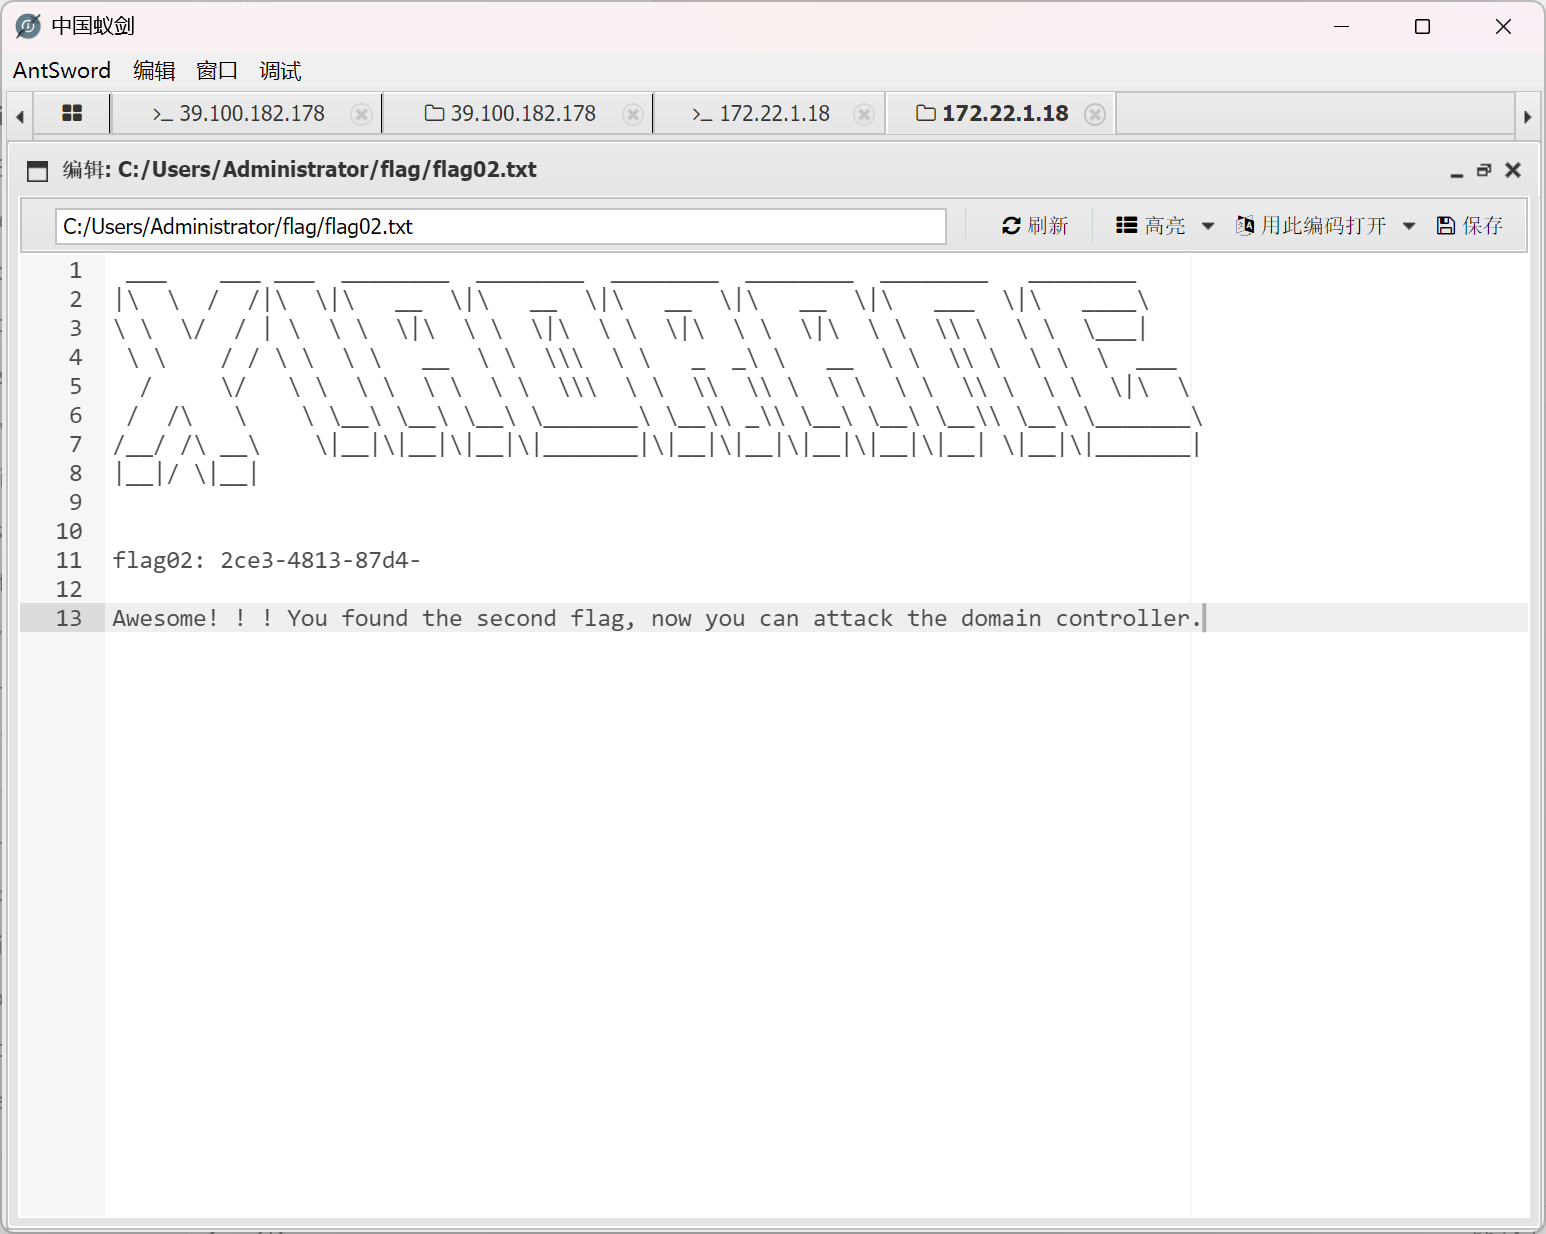This screenshot has width=1546, height=1234.
Task: Open the 调试 debug menu
Action: (280, 71)
